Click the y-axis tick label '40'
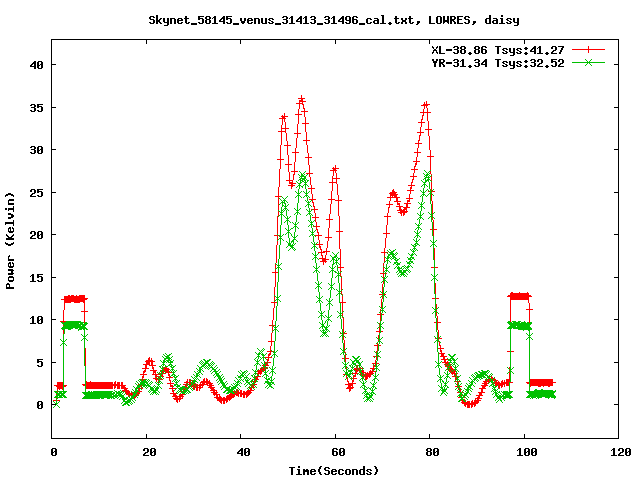 (x=37, y=65)
